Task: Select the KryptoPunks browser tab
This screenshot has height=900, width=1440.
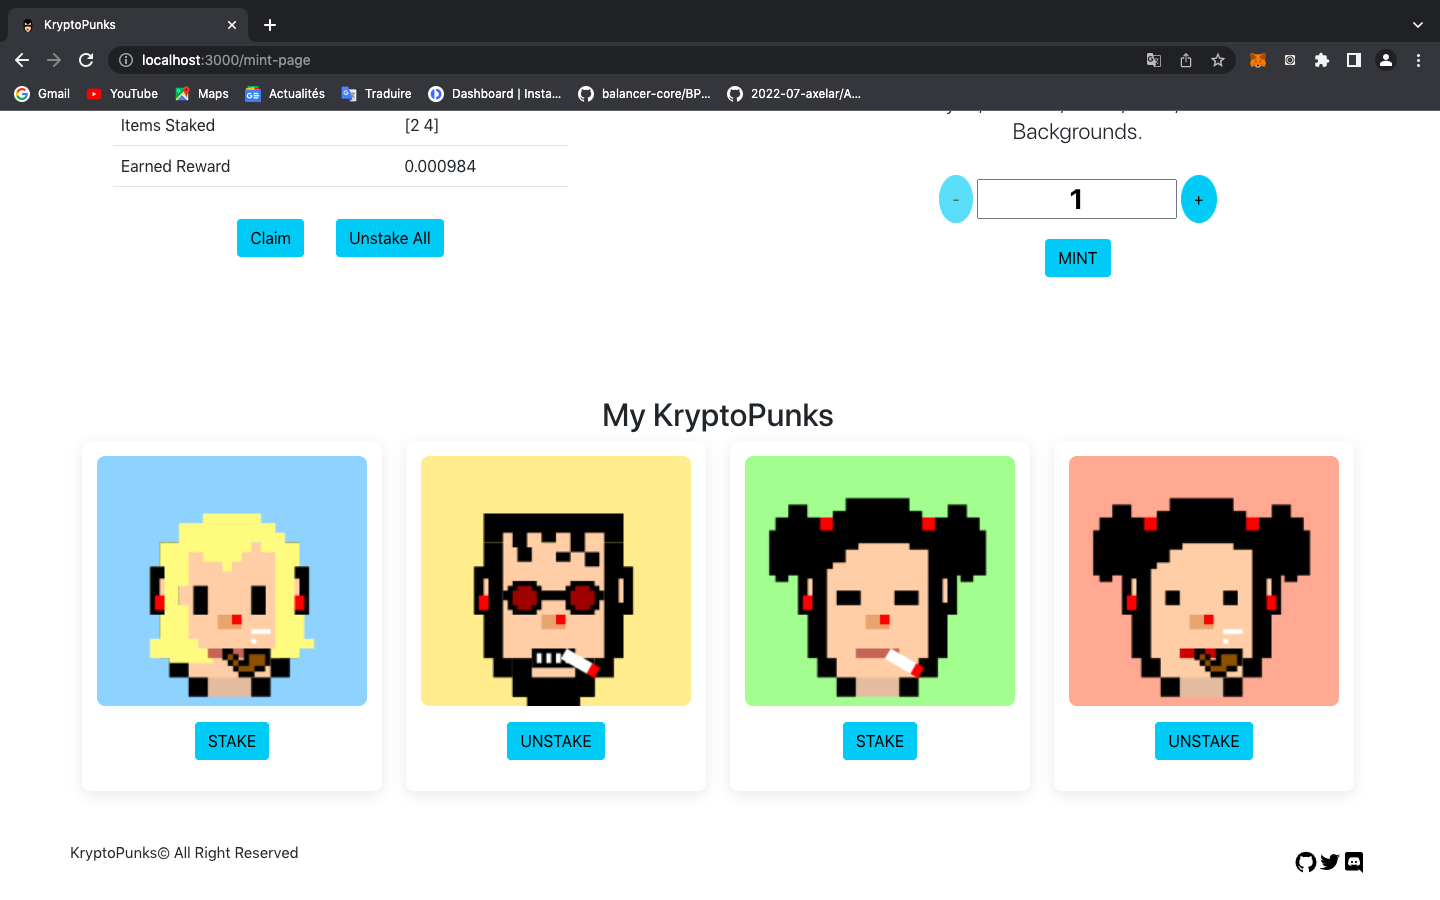Action: (128, 25)
